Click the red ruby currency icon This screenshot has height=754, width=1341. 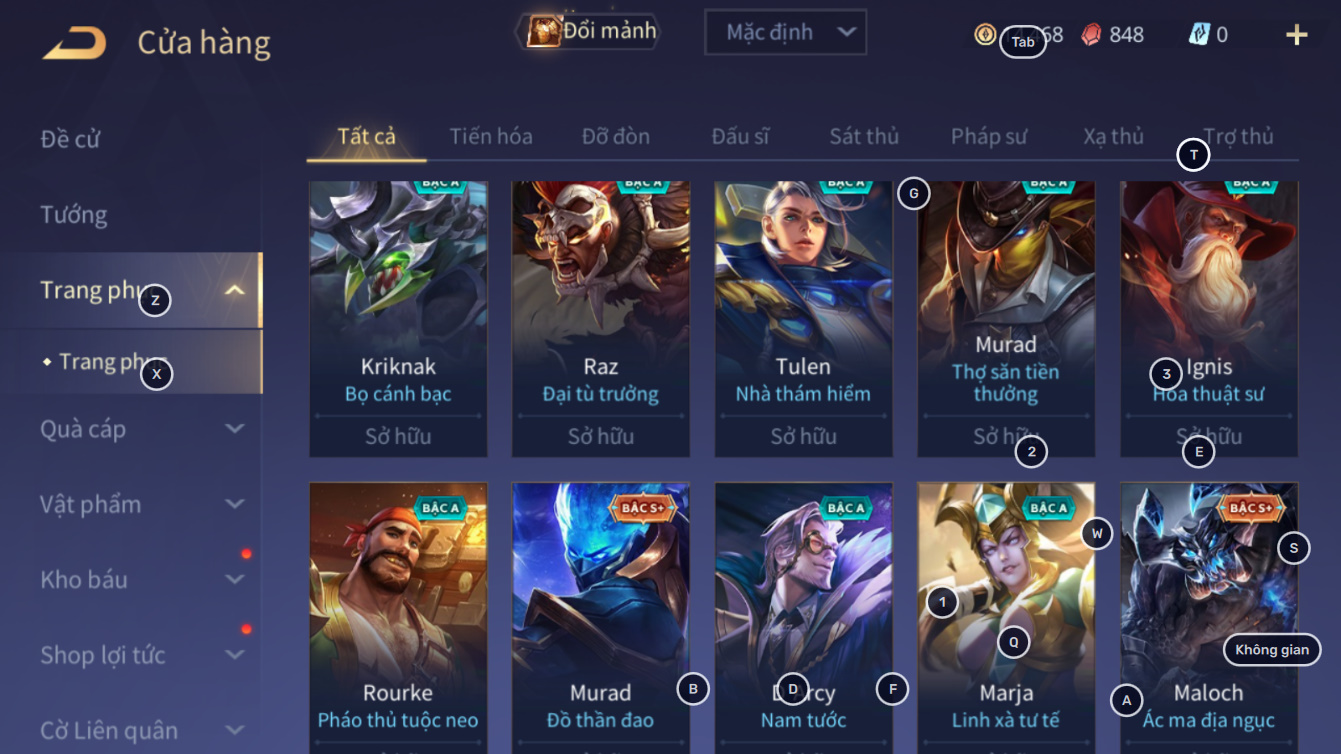(x=1093, y=35)
